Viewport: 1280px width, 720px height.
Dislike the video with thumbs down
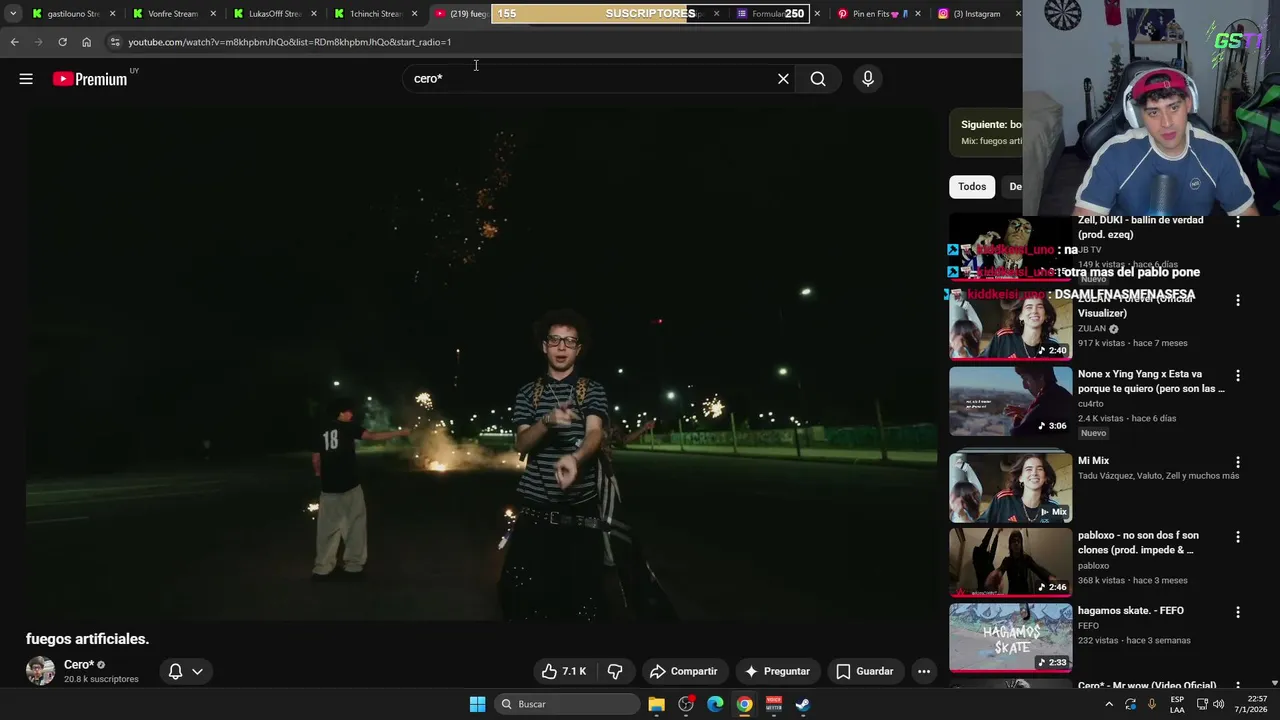coord(615,671)
